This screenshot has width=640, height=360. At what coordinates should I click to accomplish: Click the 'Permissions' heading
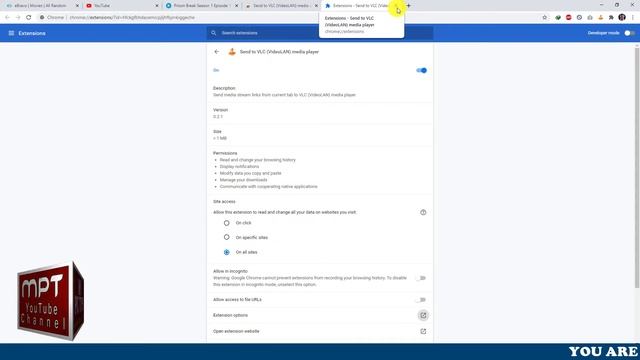pos(225,153)
